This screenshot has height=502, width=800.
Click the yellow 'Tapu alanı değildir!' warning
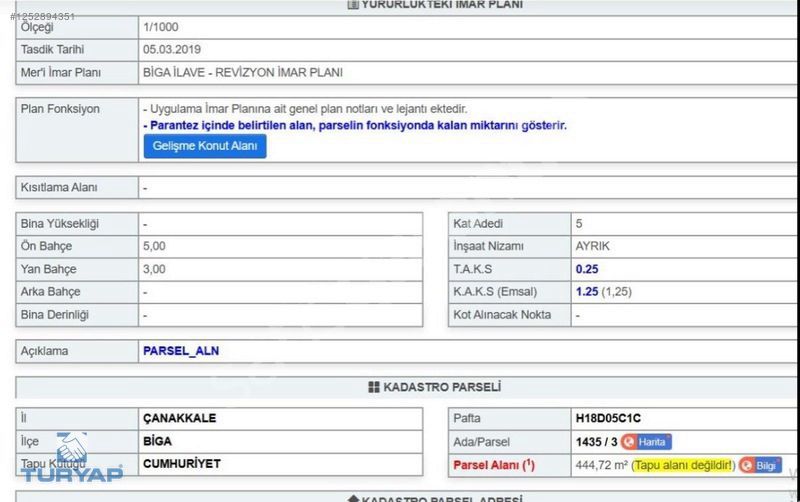click(x=683, y=465)
